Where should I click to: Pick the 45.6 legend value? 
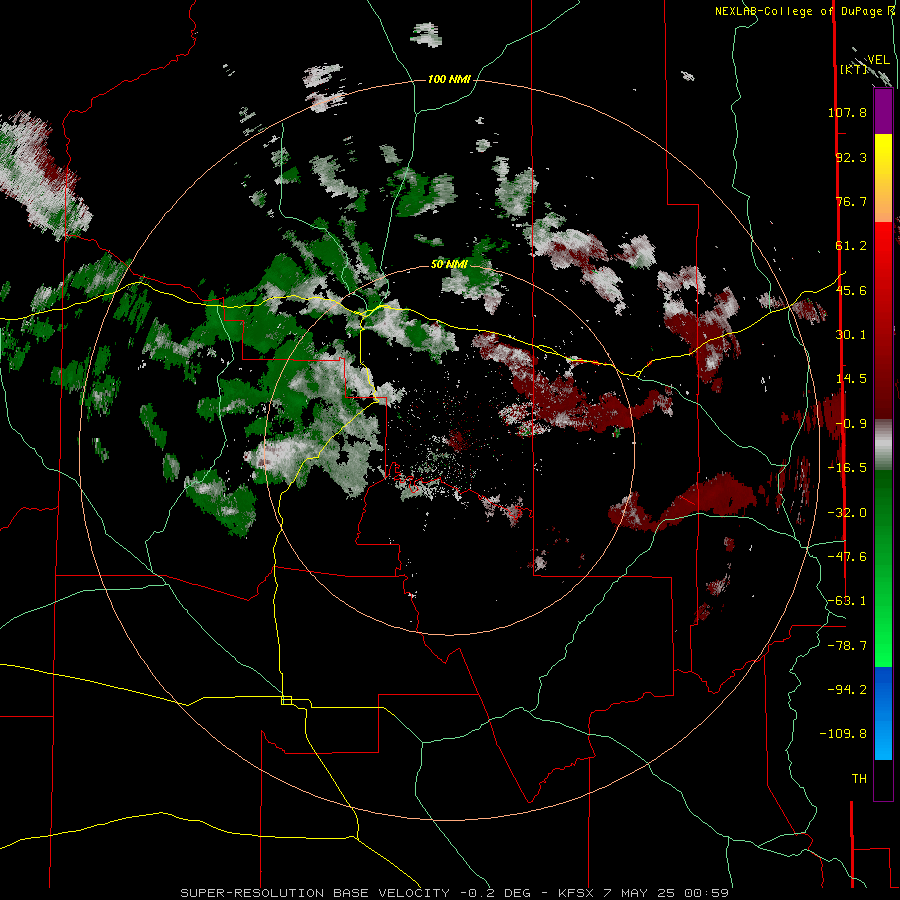click(x=851, y=290)
